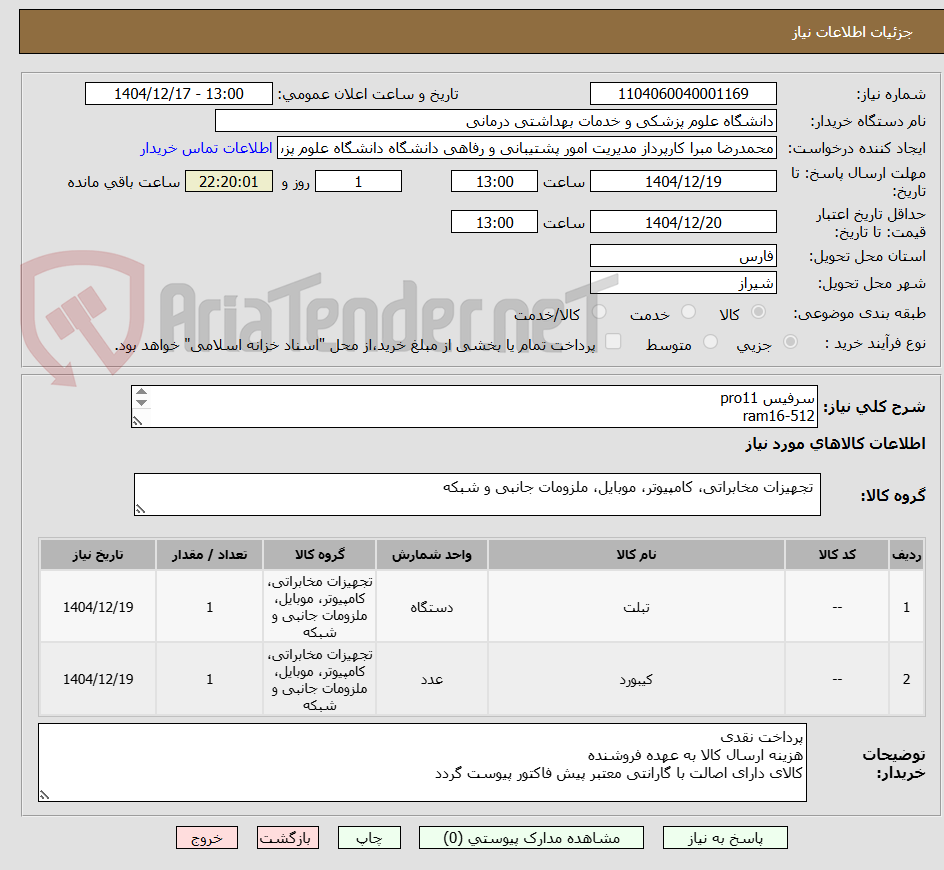The height and width of the screenshot is (870, 944).
Task: Select the جزیی purchase type radio
Action: point(790,342)
